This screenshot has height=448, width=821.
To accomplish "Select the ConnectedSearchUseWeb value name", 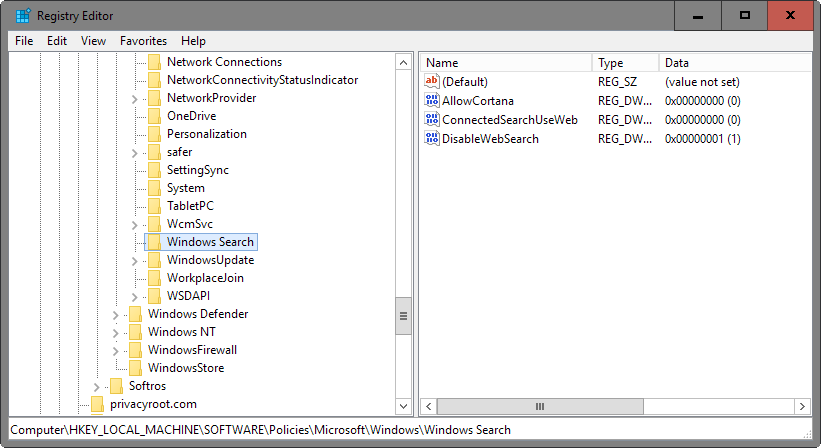I will 509,120.
